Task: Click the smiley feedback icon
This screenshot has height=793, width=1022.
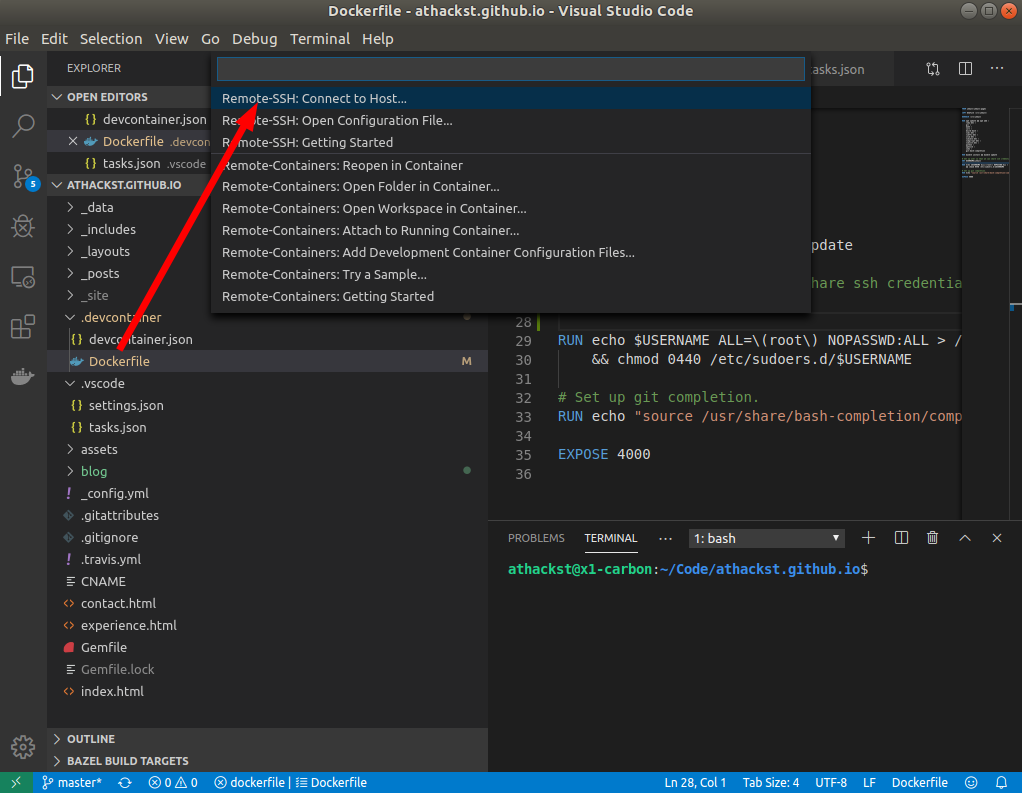Action: [x=971, y=782]
